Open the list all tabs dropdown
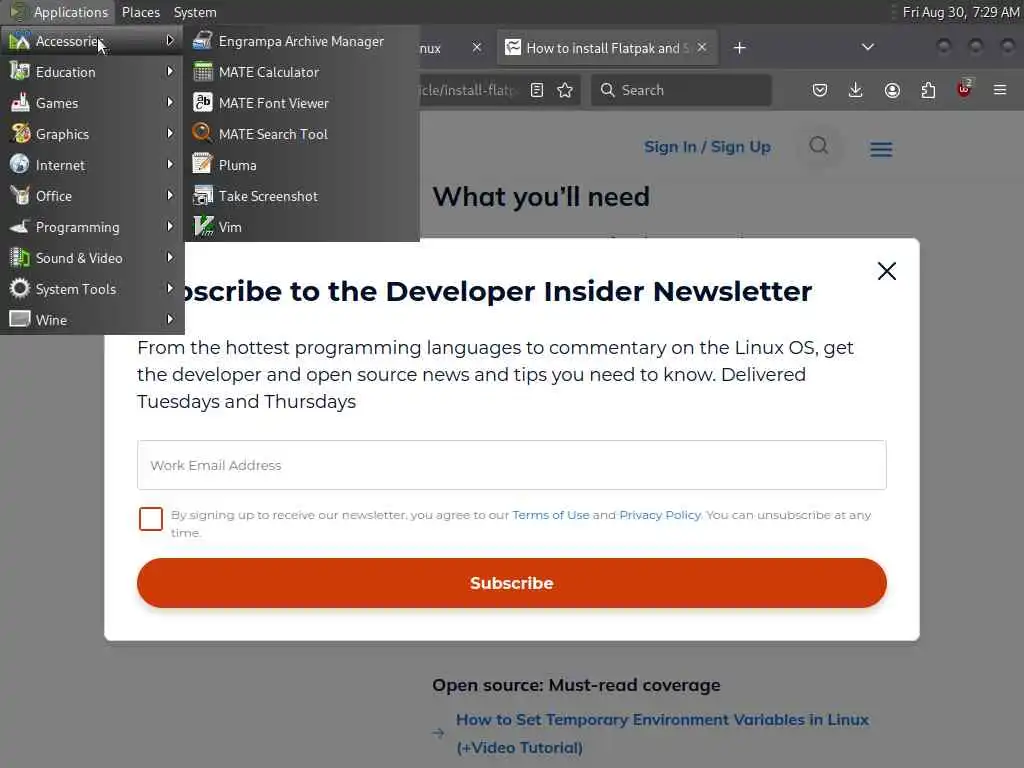 click(868, 47)
